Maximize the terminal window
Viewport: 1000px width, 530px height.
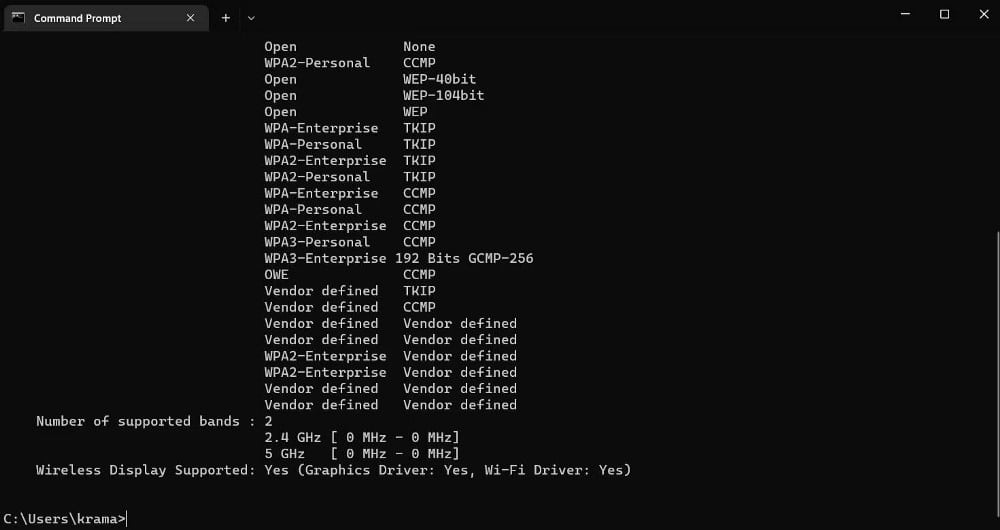point(944,15)
